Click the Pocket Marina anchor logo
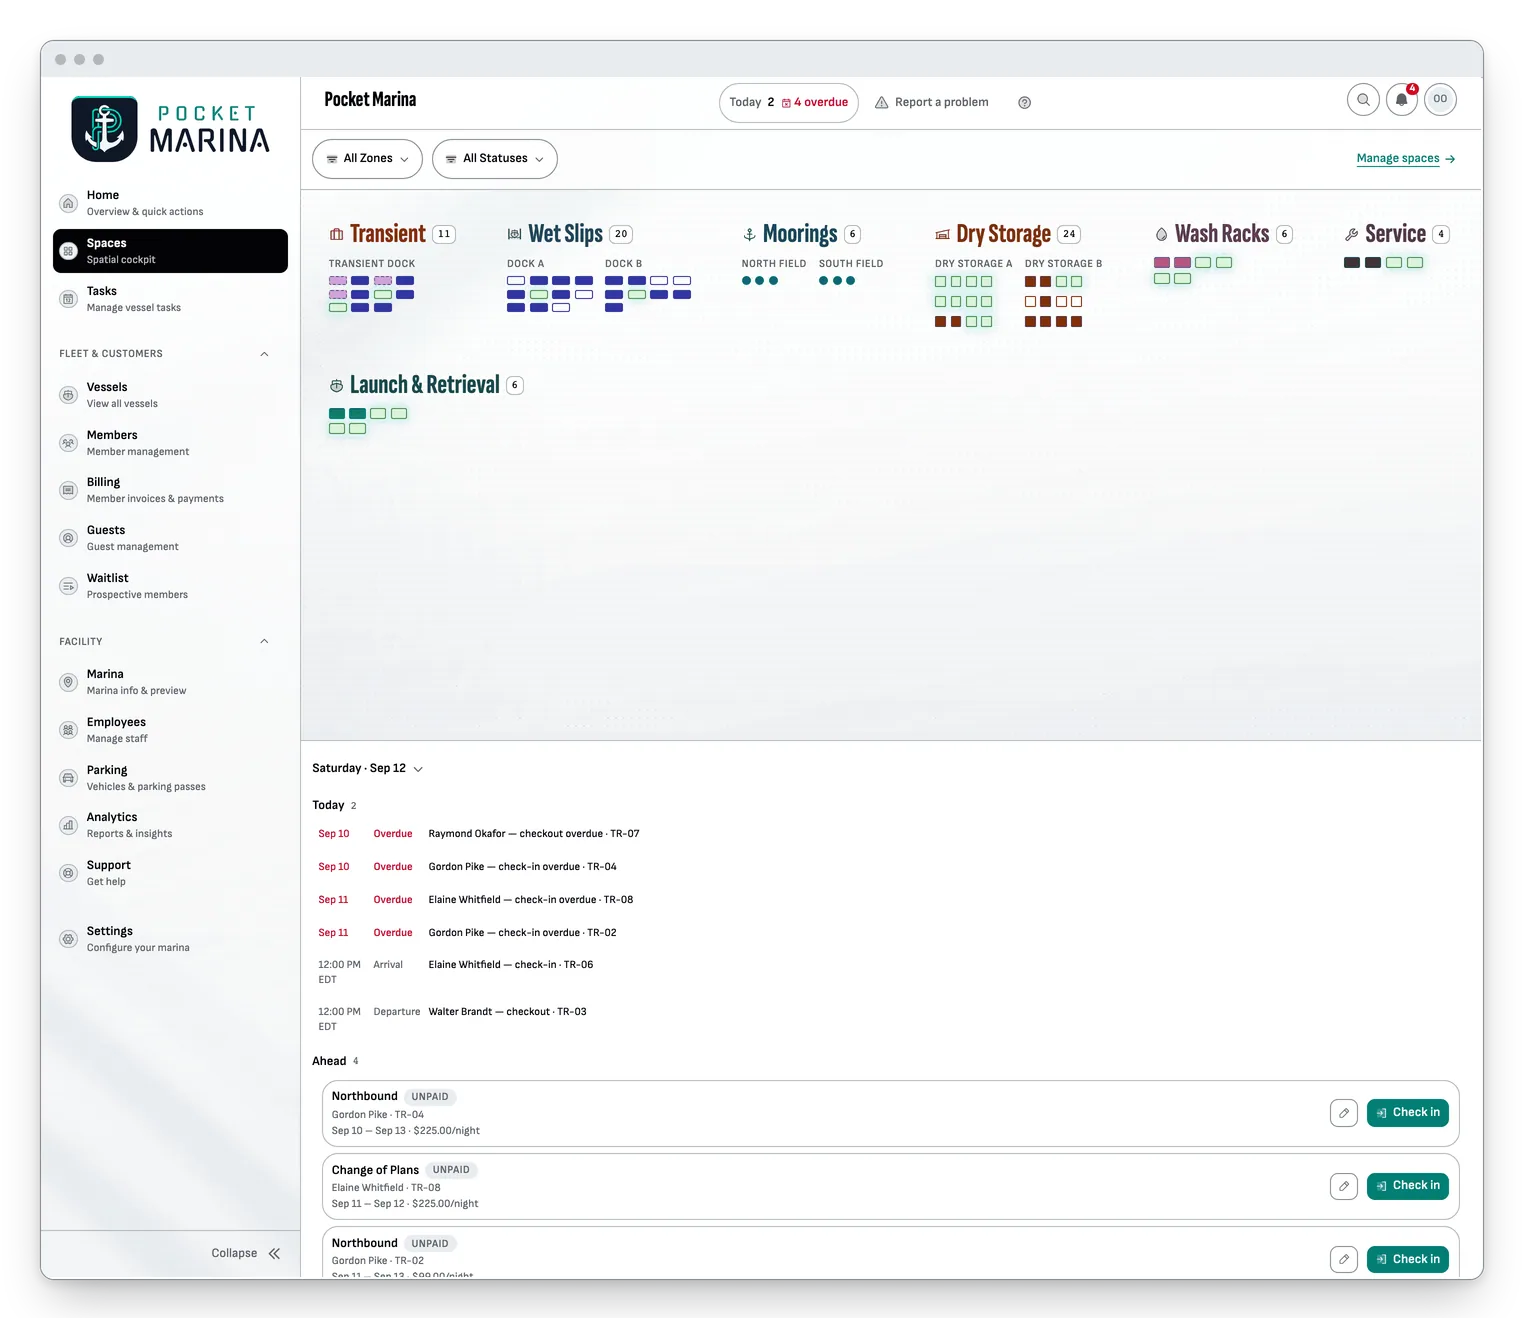This screenshot has width=1522, height=1318. pyautogui.click(x=104, y=129)
